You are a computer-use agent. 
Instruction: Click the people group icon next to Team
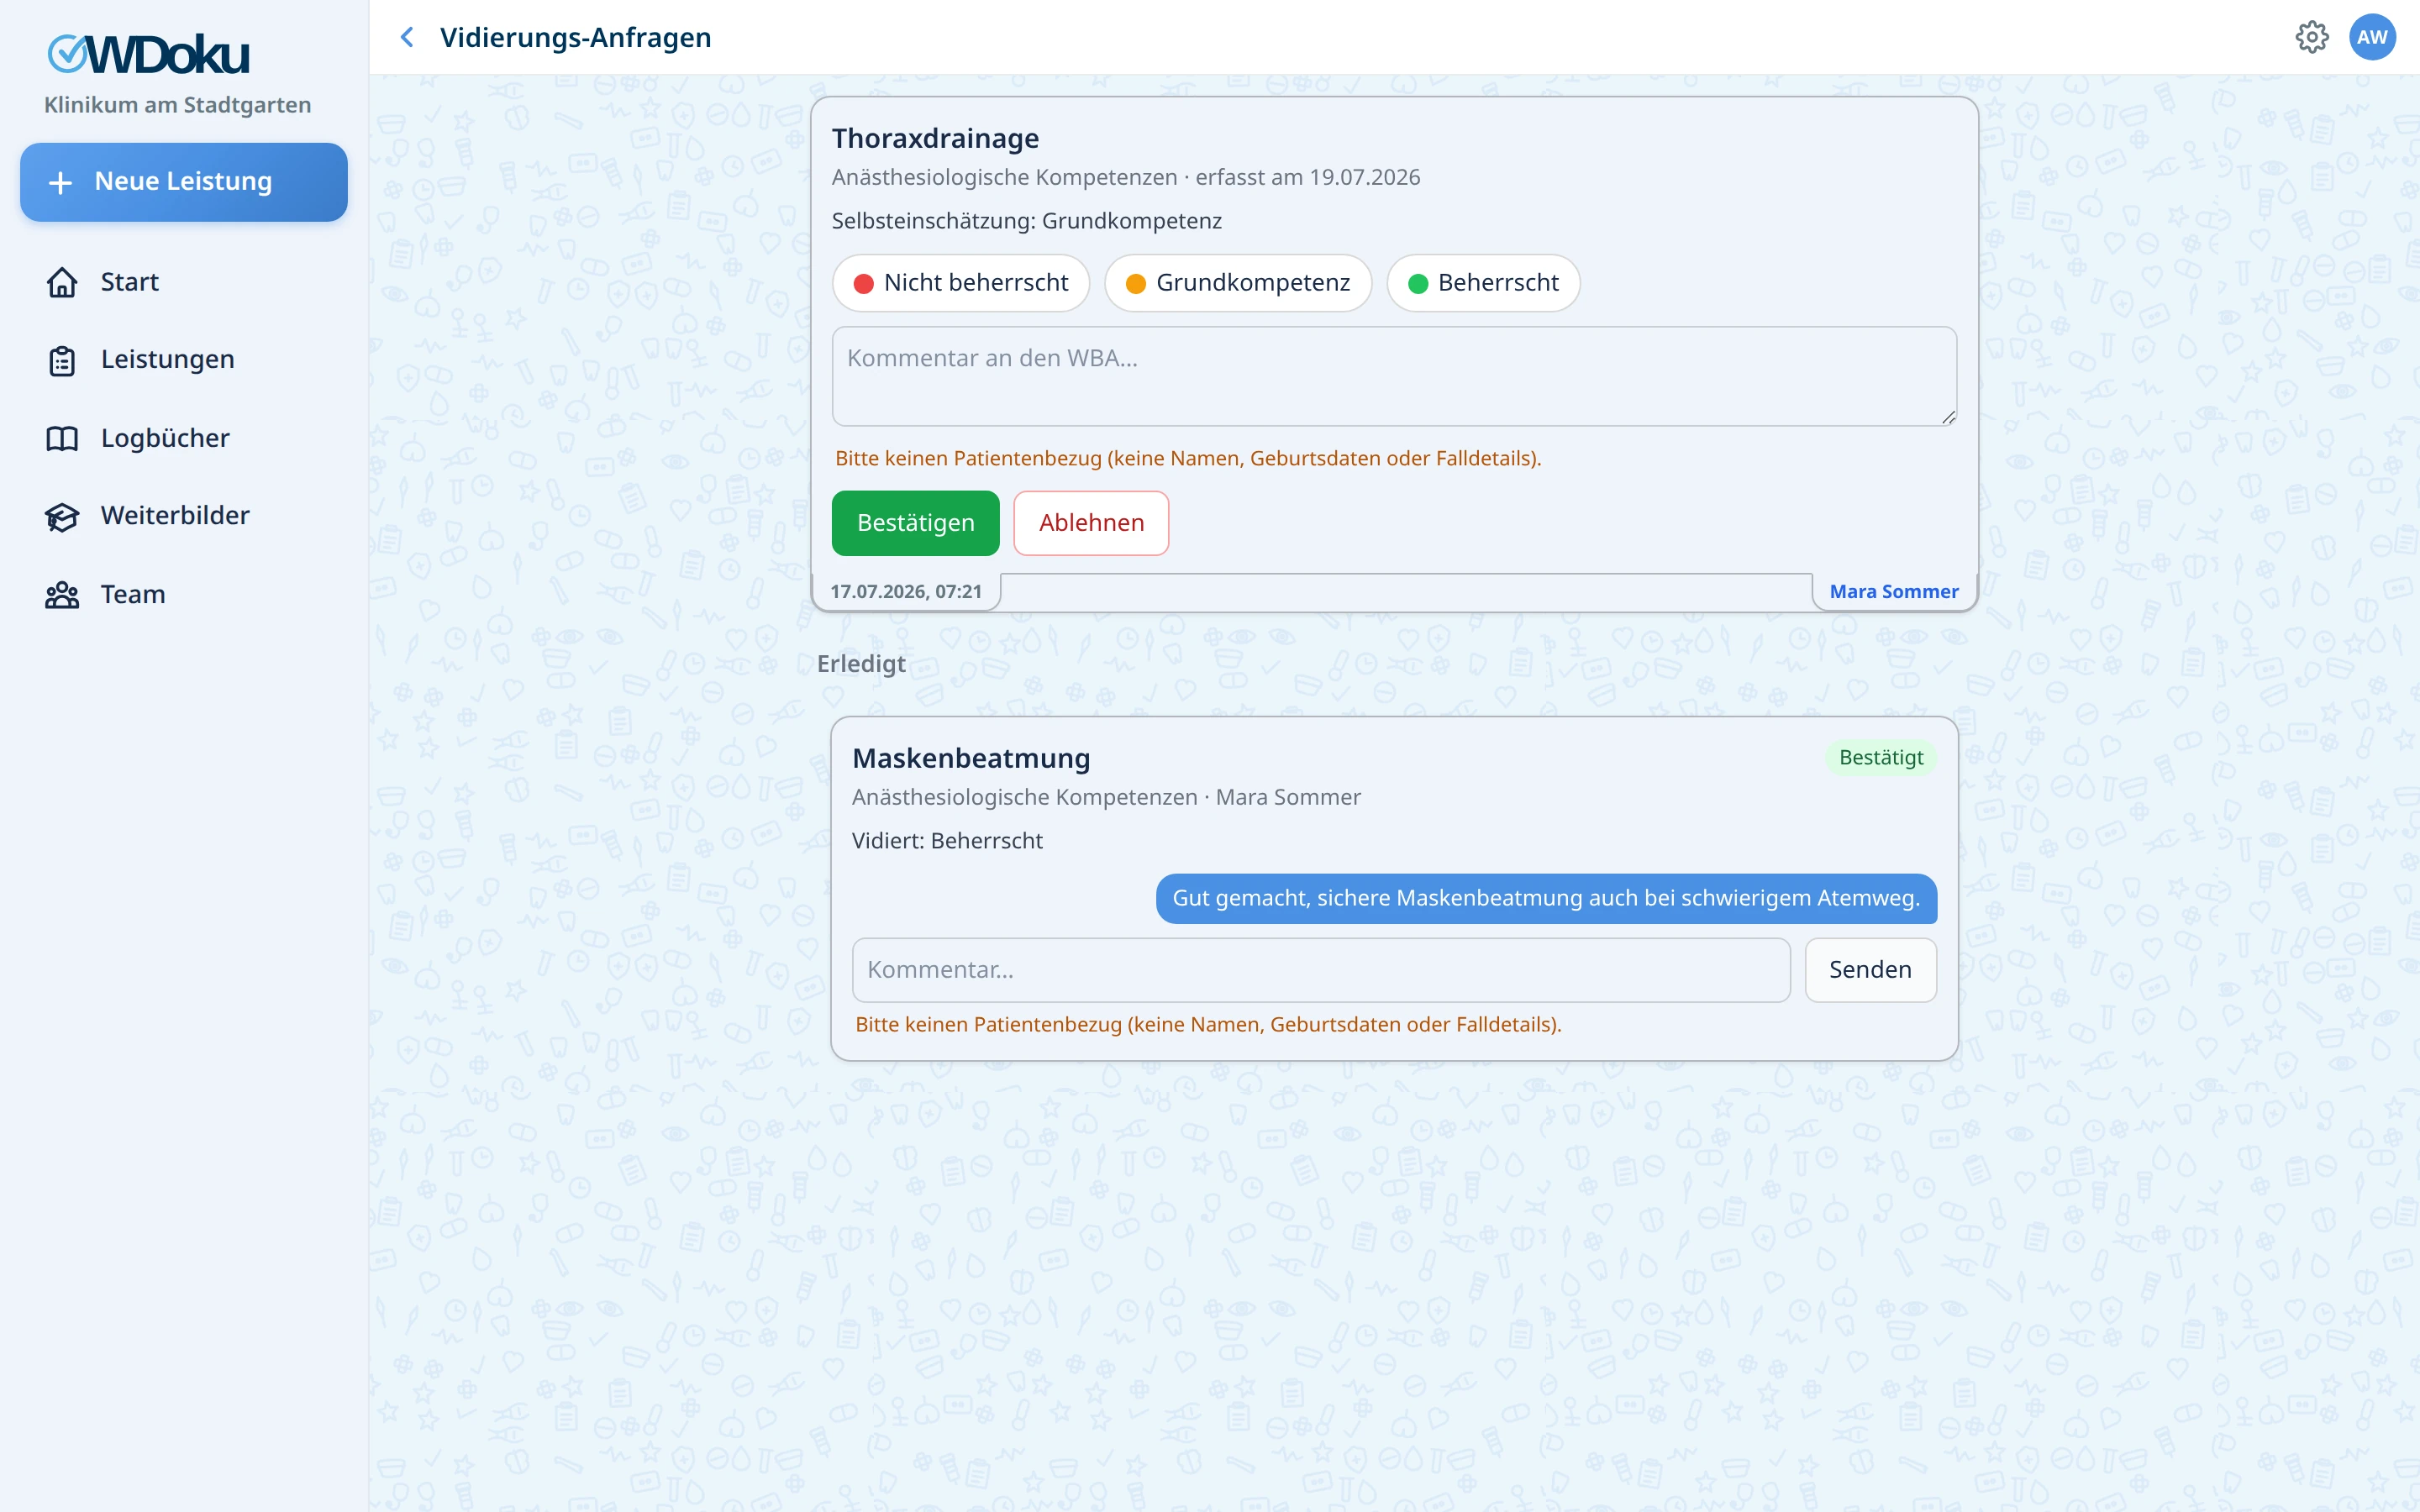[62, 595]
